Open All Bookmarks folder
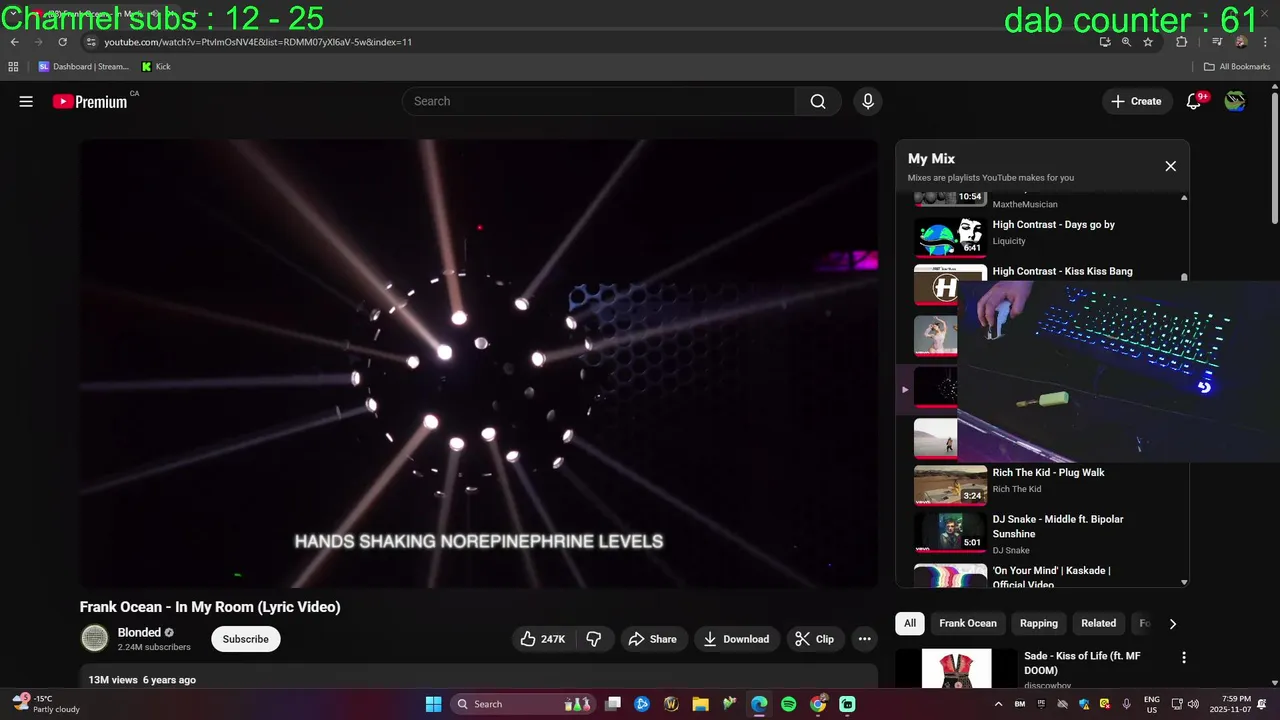Image resolution: width=1280 pixels, height=720 pixels. 1237,67
